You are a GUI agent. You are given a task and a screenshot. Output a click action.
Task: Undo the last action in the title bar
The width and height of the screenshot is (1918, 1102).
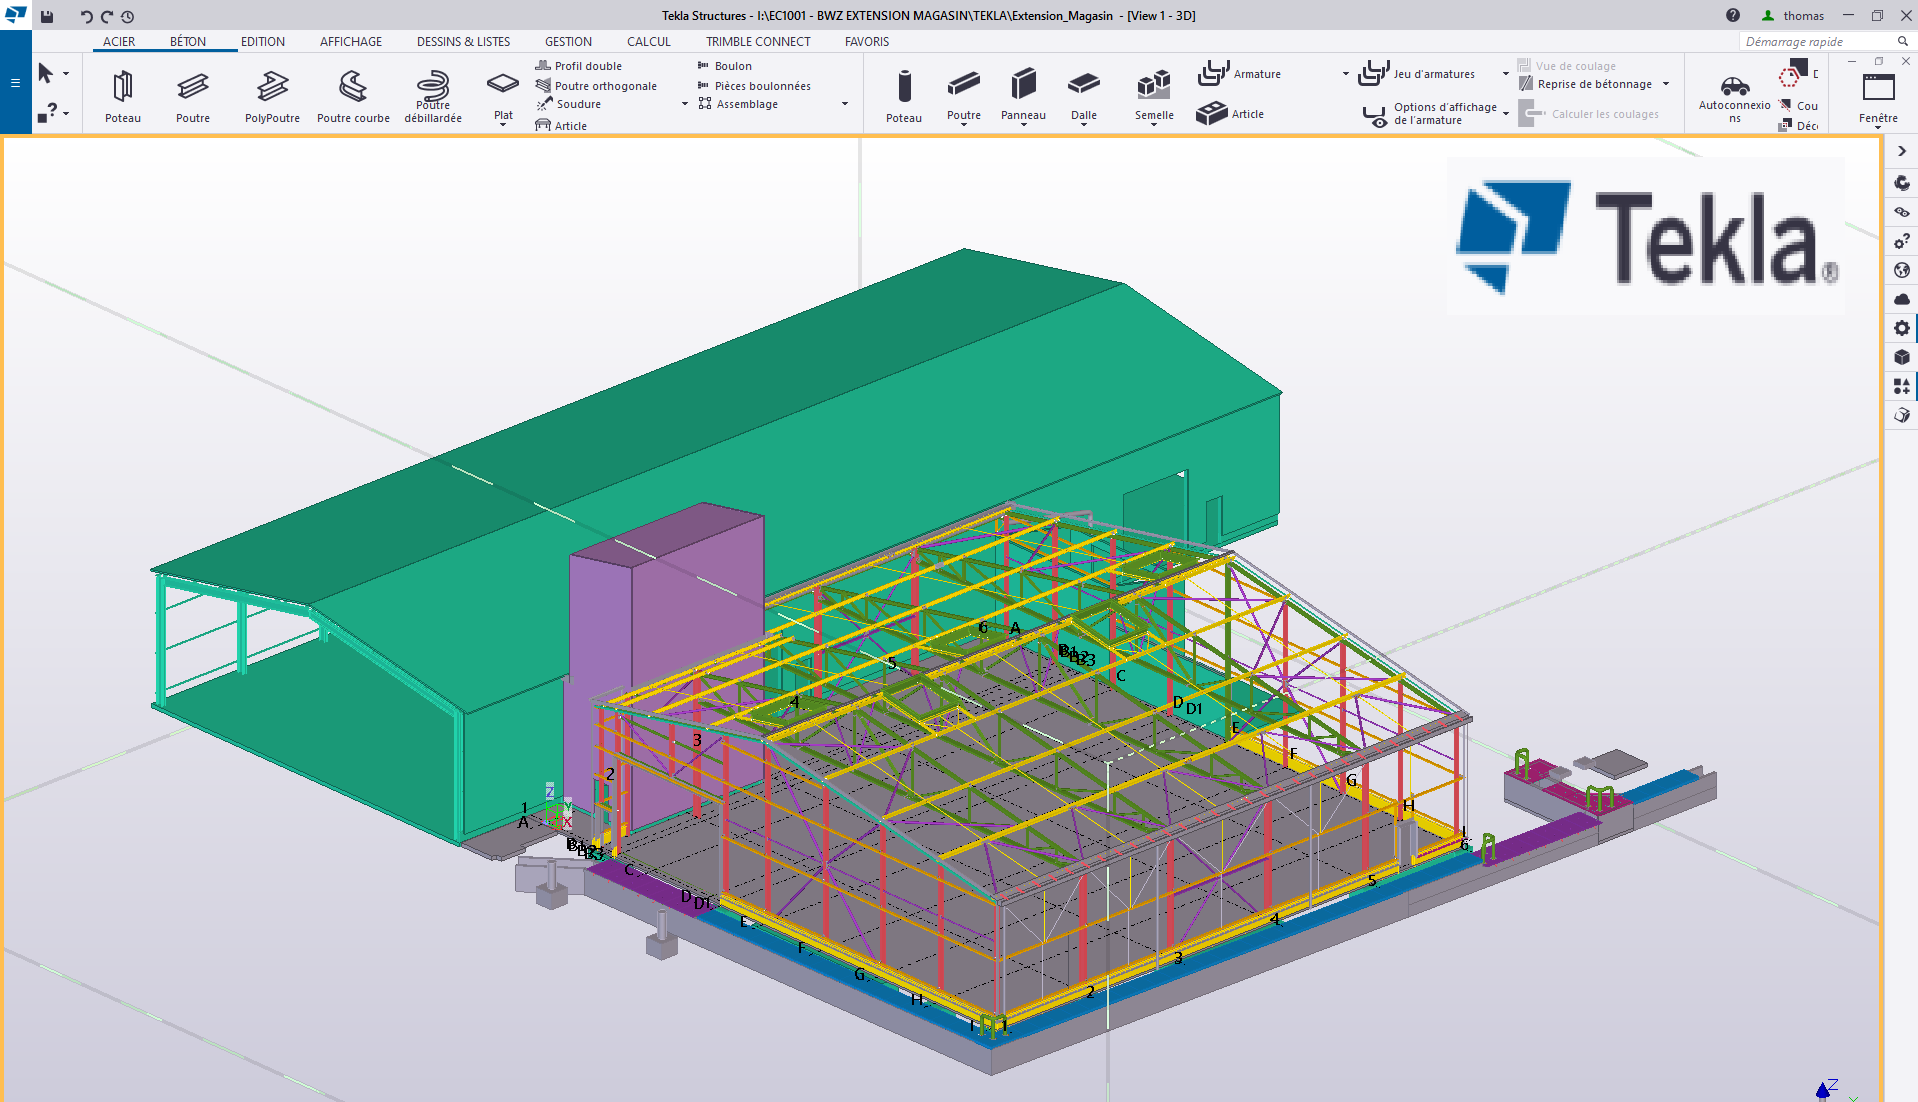(x=86, y=16)
